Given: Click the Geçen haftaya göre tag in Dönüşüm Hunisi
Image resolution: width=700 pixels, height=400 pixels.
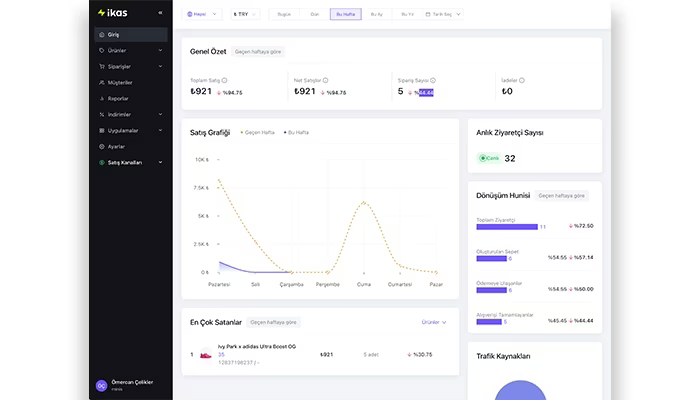Looking at the screenshot, I should (x=562, y=196).
